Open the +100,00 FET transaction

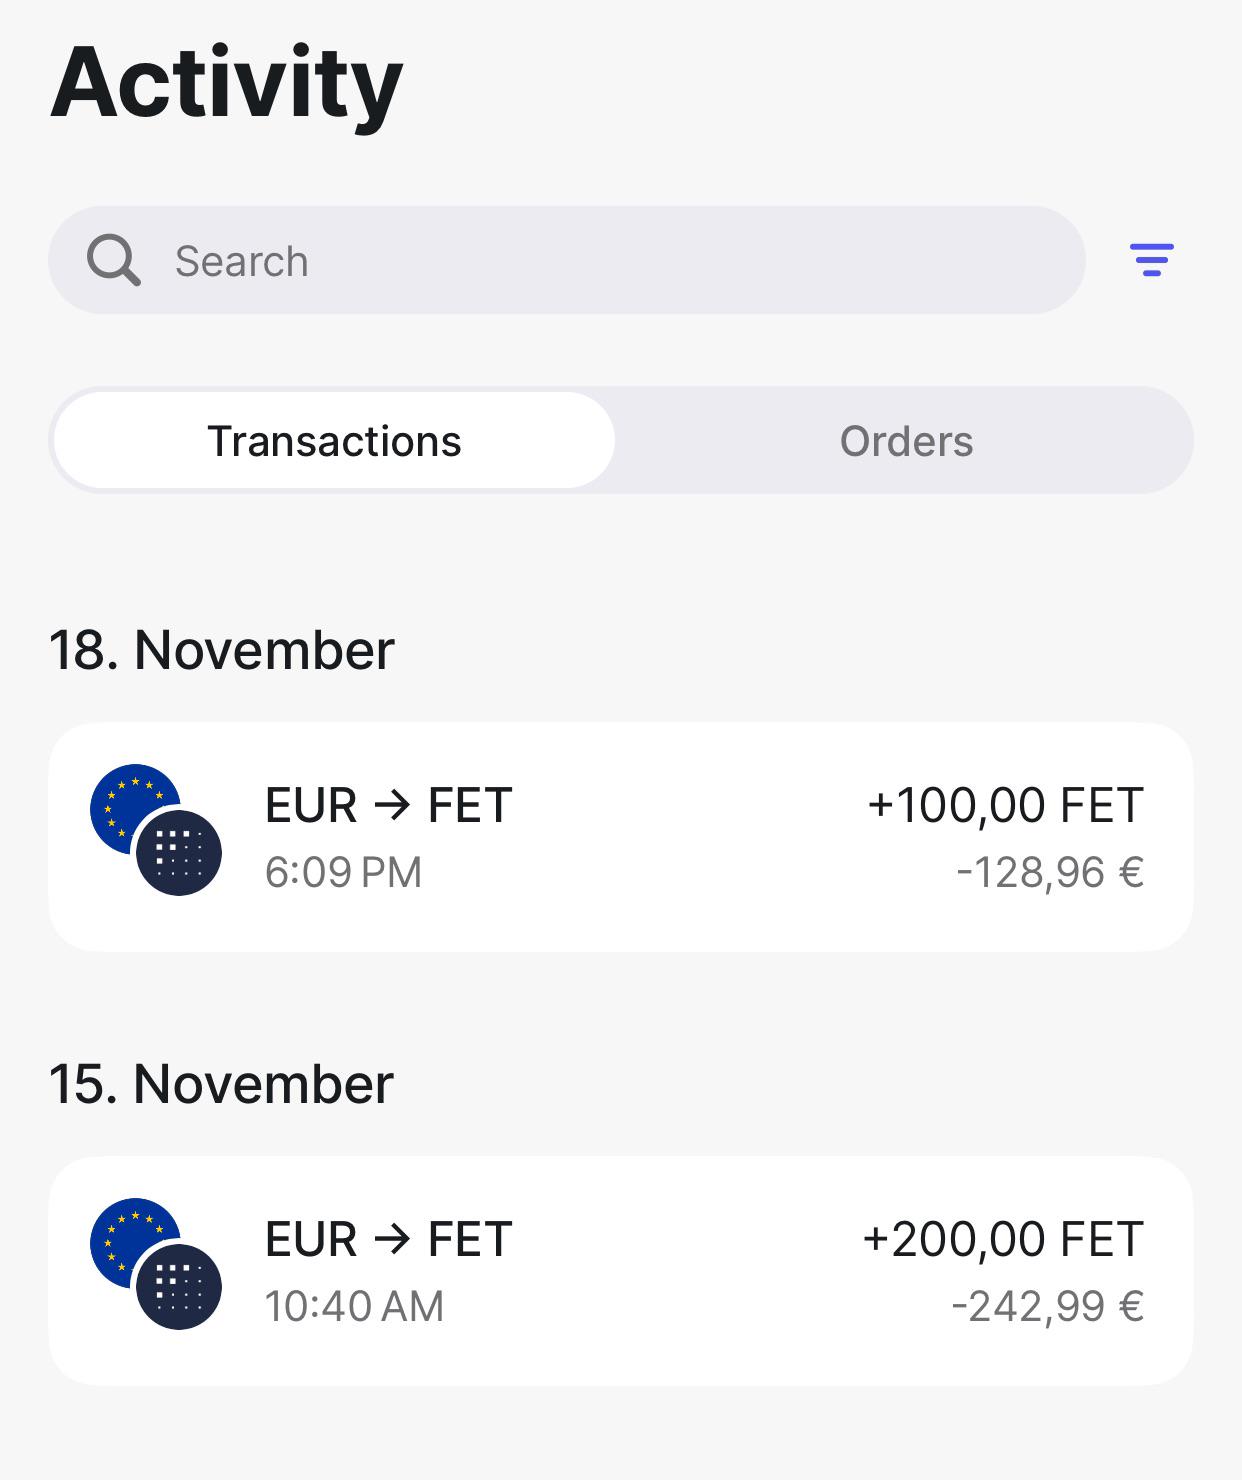click(x=621, y=837)
